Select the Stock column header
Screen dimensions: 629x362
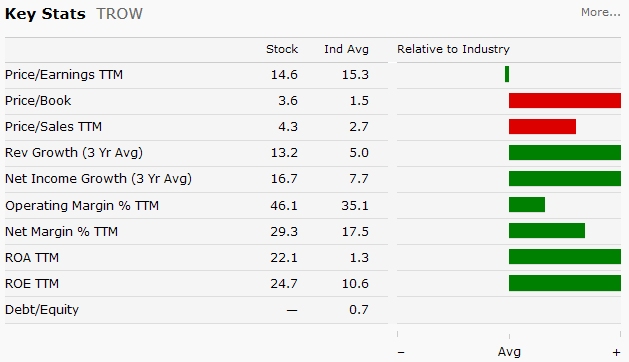[282, 49]
